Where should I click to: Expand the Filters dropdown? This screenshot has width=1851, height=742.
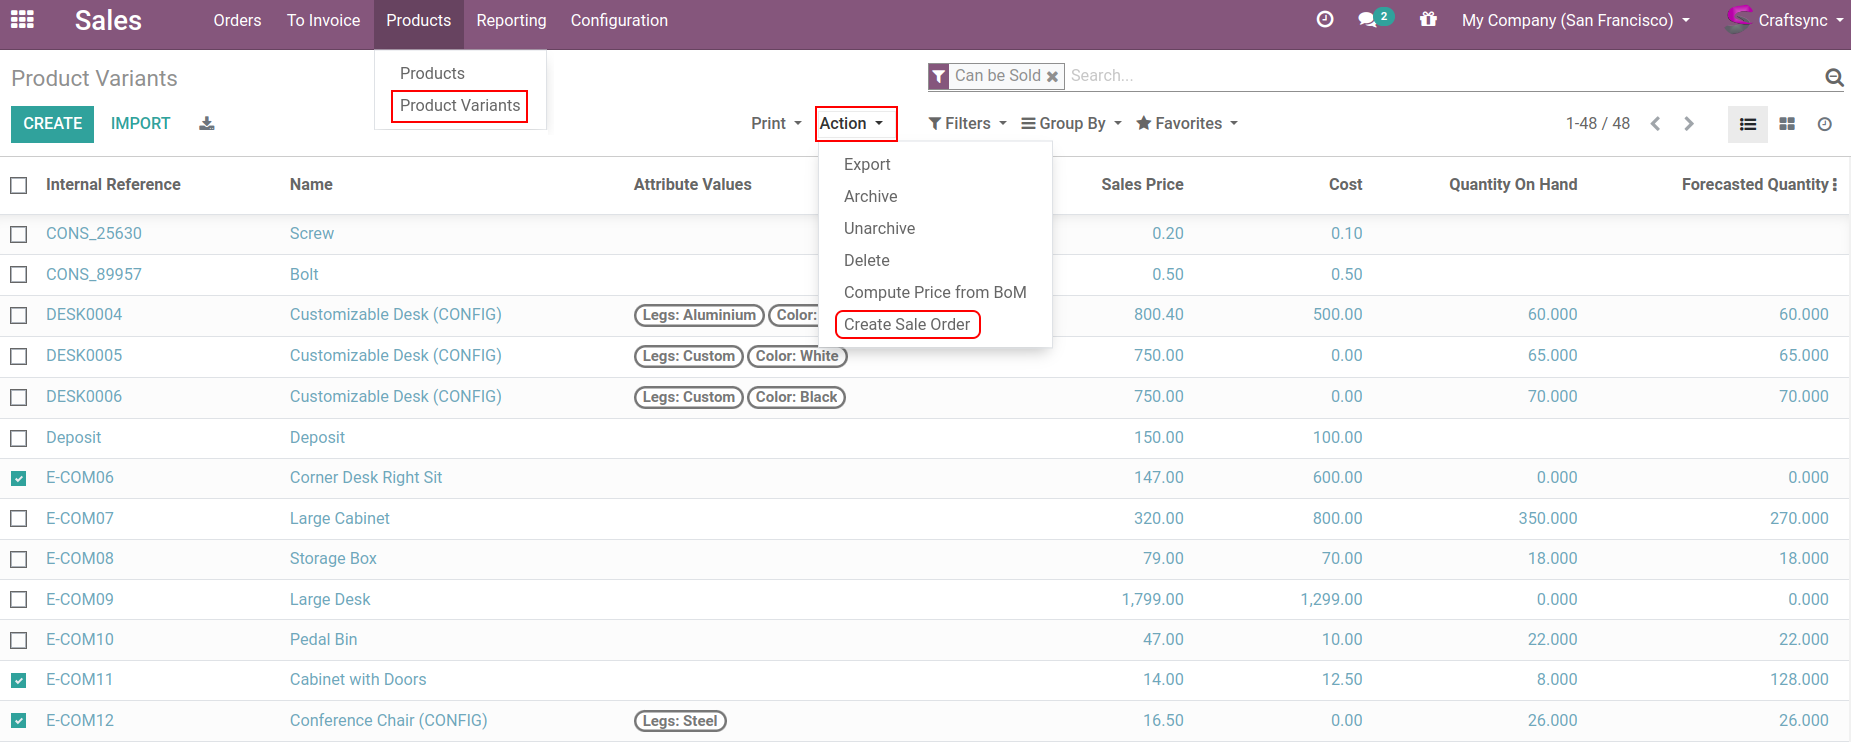[967, 124]
